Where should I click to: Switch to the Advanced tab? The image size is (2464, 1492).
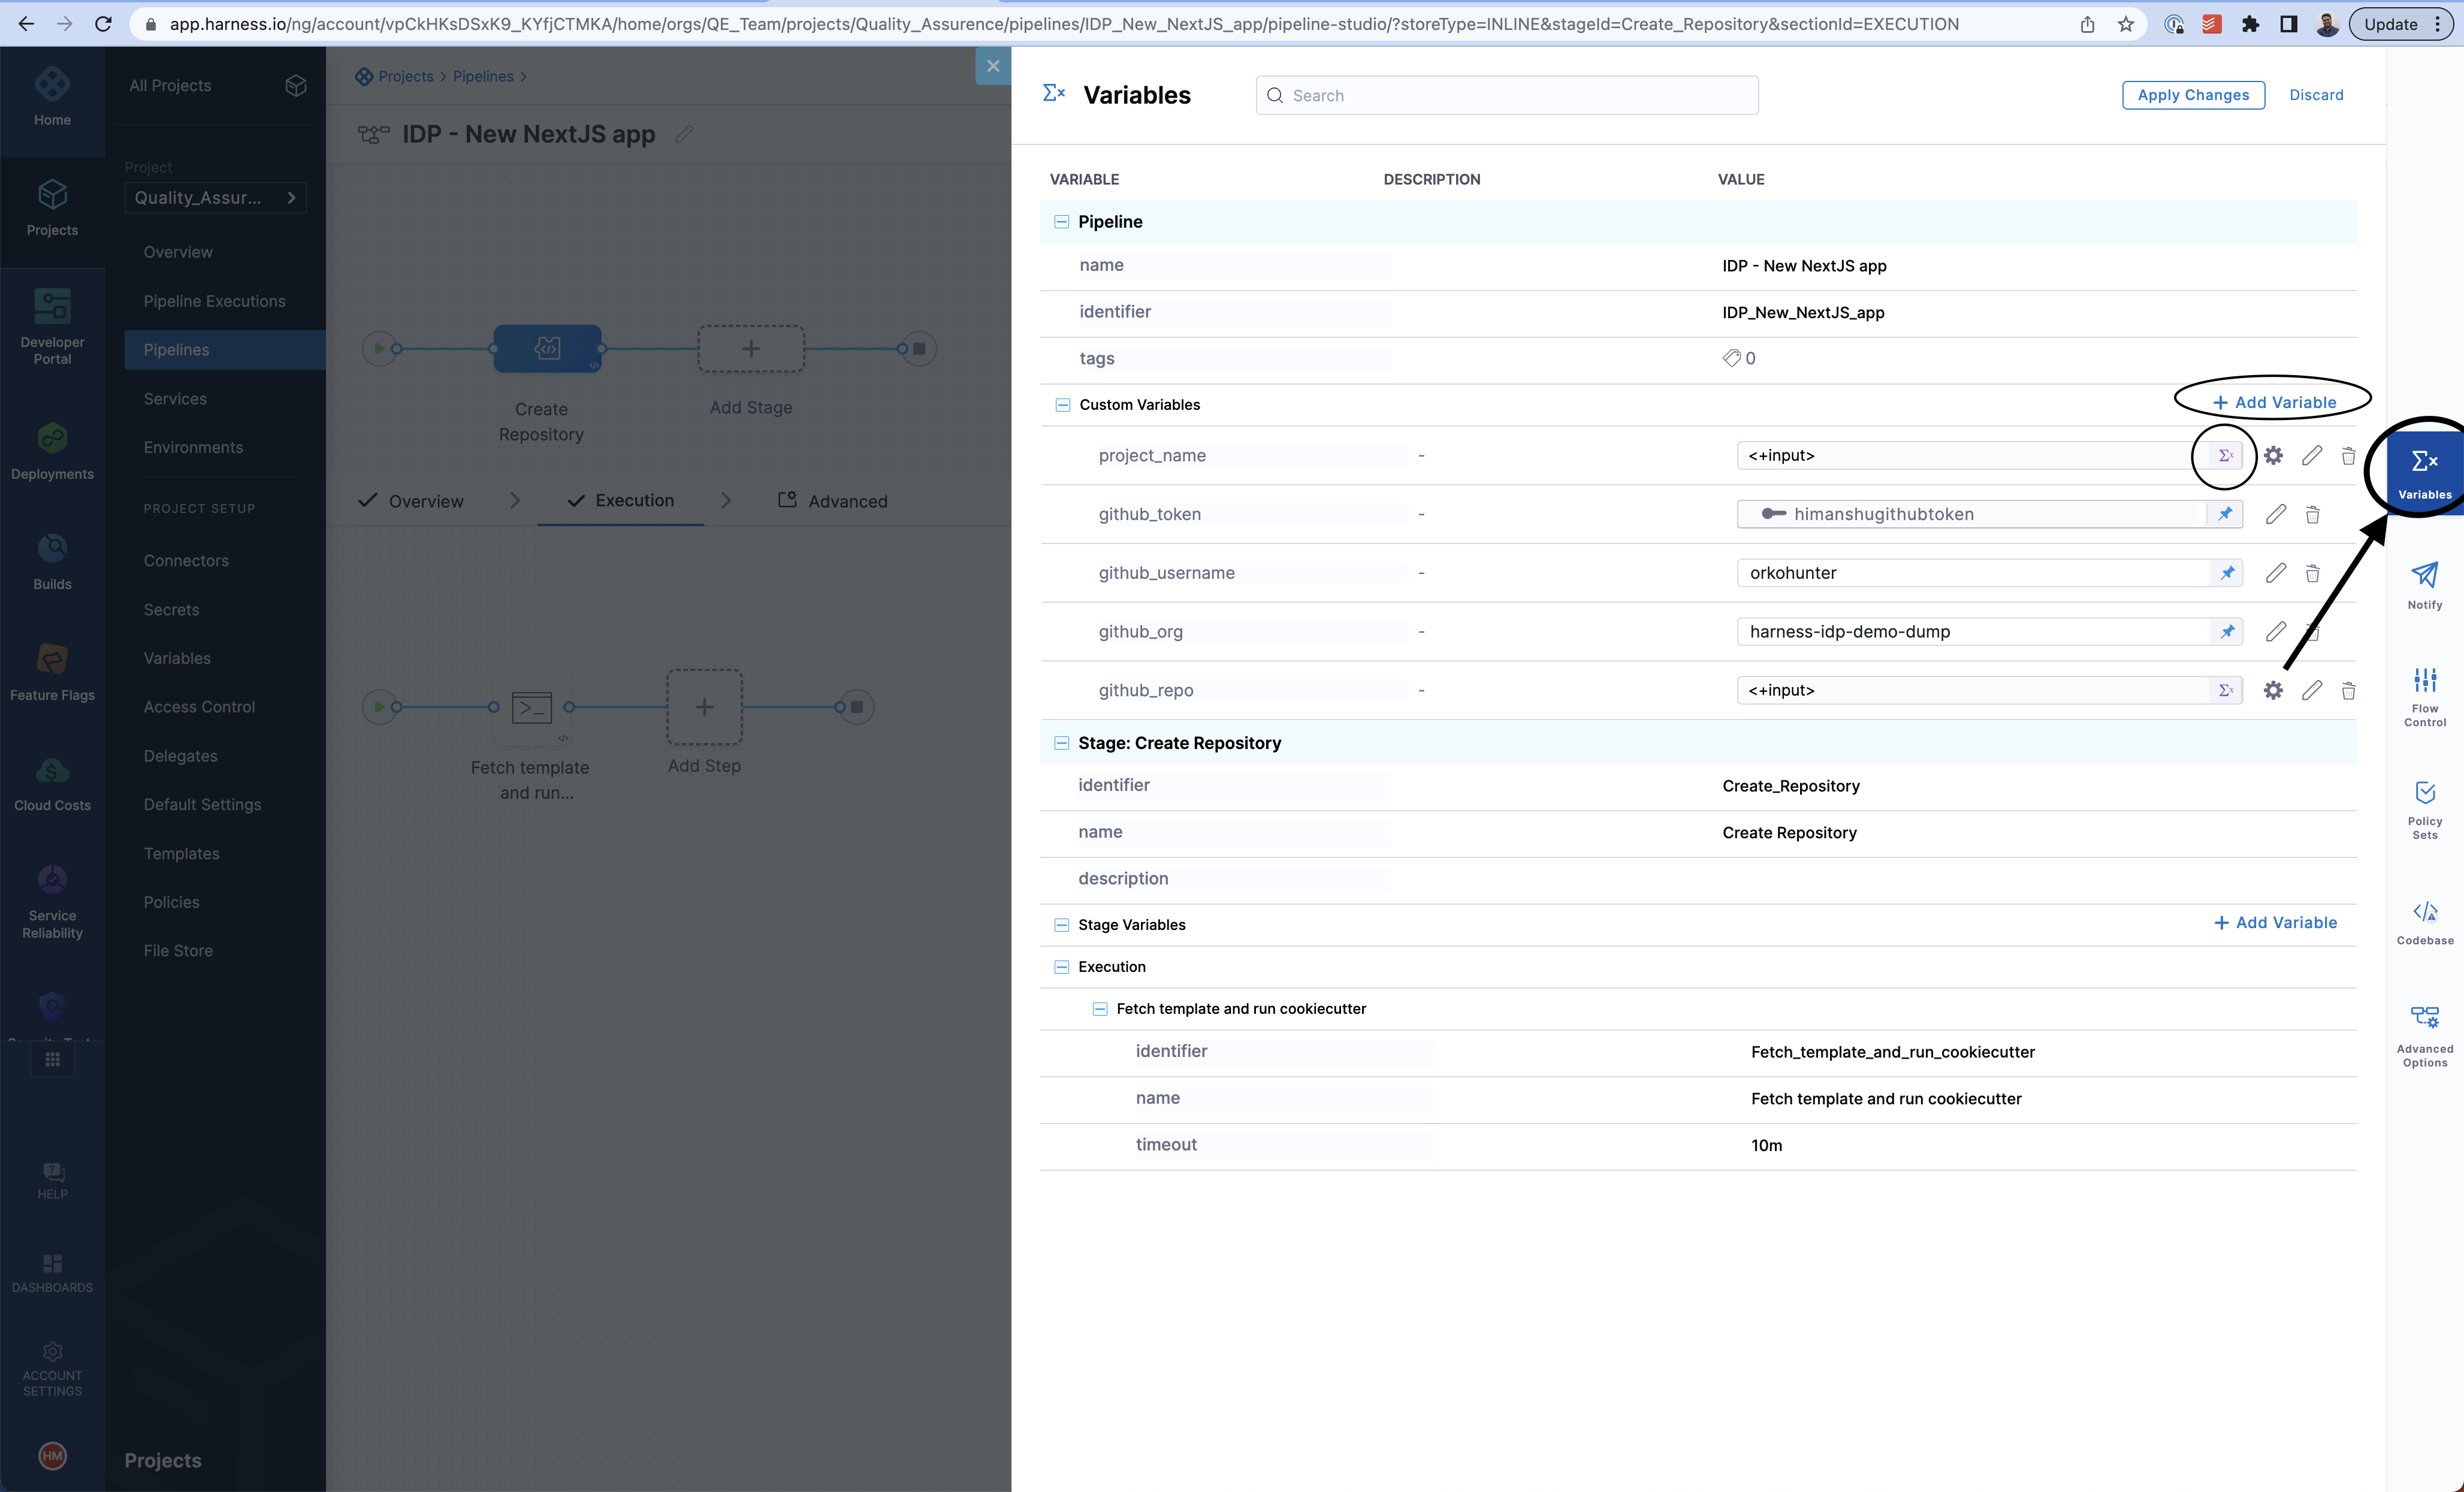(846, 500)
